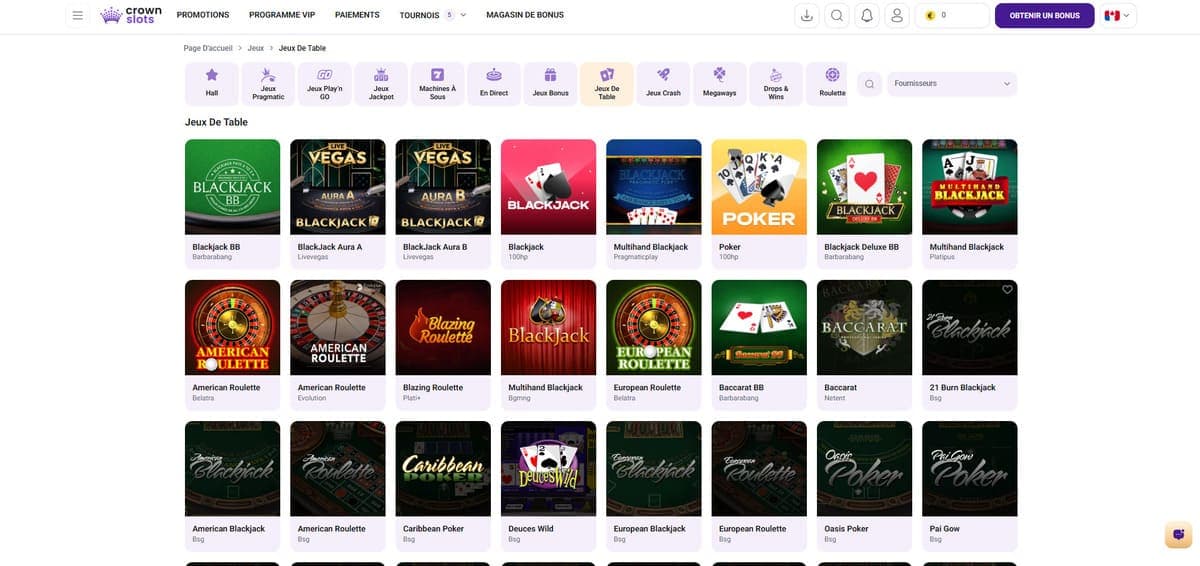Open the Promotions menu
Screen dimensions: 1200x566
pos(203,15)
